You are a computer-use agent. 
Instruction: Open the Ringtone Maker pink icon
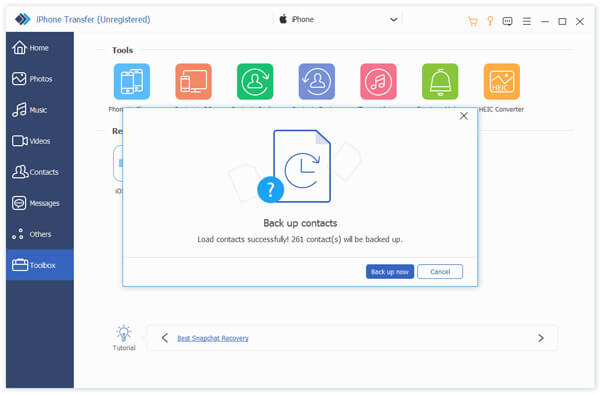coord(378,81)
